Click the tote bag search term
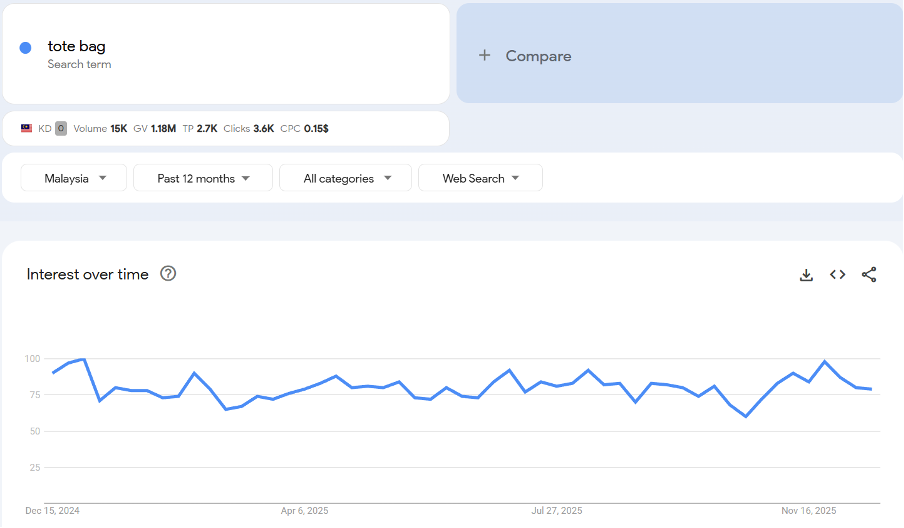Viewport: 904px width, 528px height. point(76,46)
